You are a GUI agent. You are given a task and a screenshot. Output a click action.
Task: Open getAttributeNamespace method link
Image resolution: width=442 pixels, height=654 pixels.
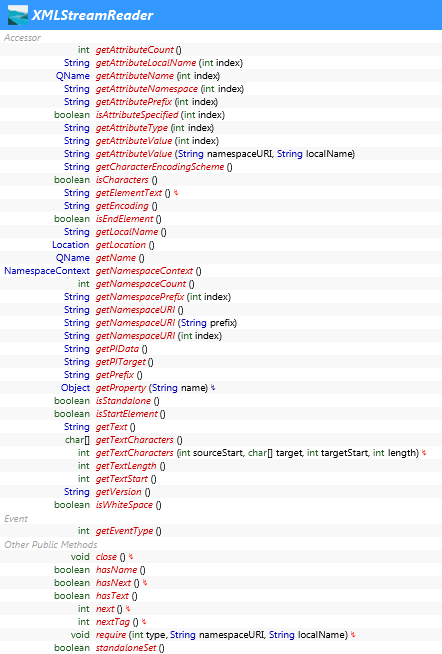point(147,89)
